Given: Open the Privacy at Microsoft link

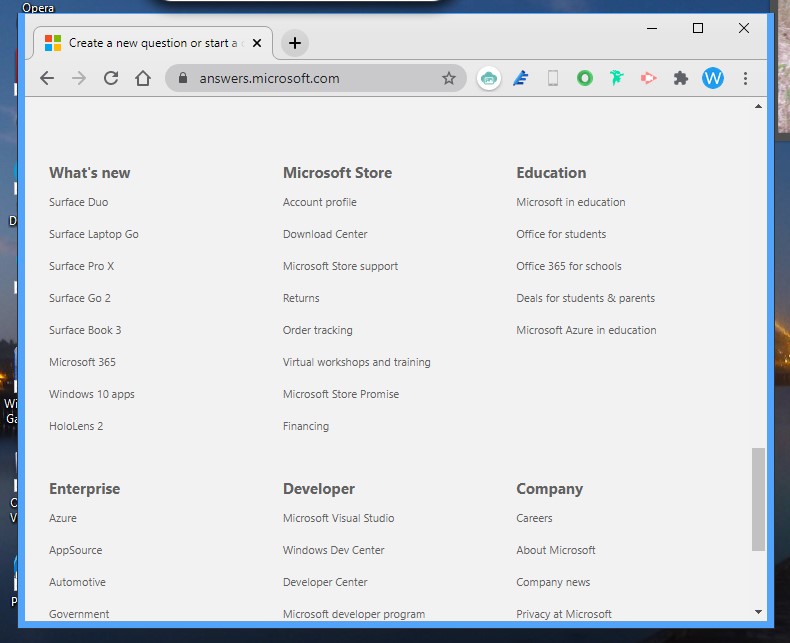Looking at the screenshot, I should click(564, 614).
